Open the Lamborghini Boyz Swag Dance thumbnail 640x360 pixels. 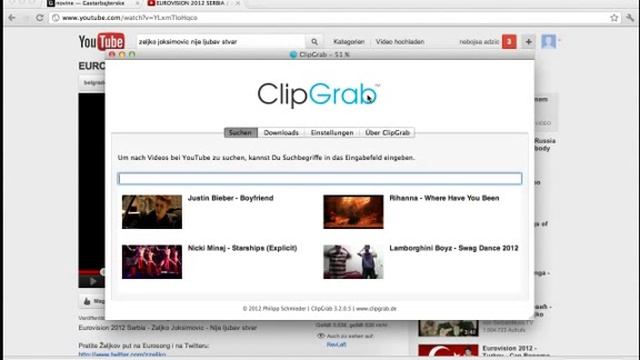click(x=353, y=262)
